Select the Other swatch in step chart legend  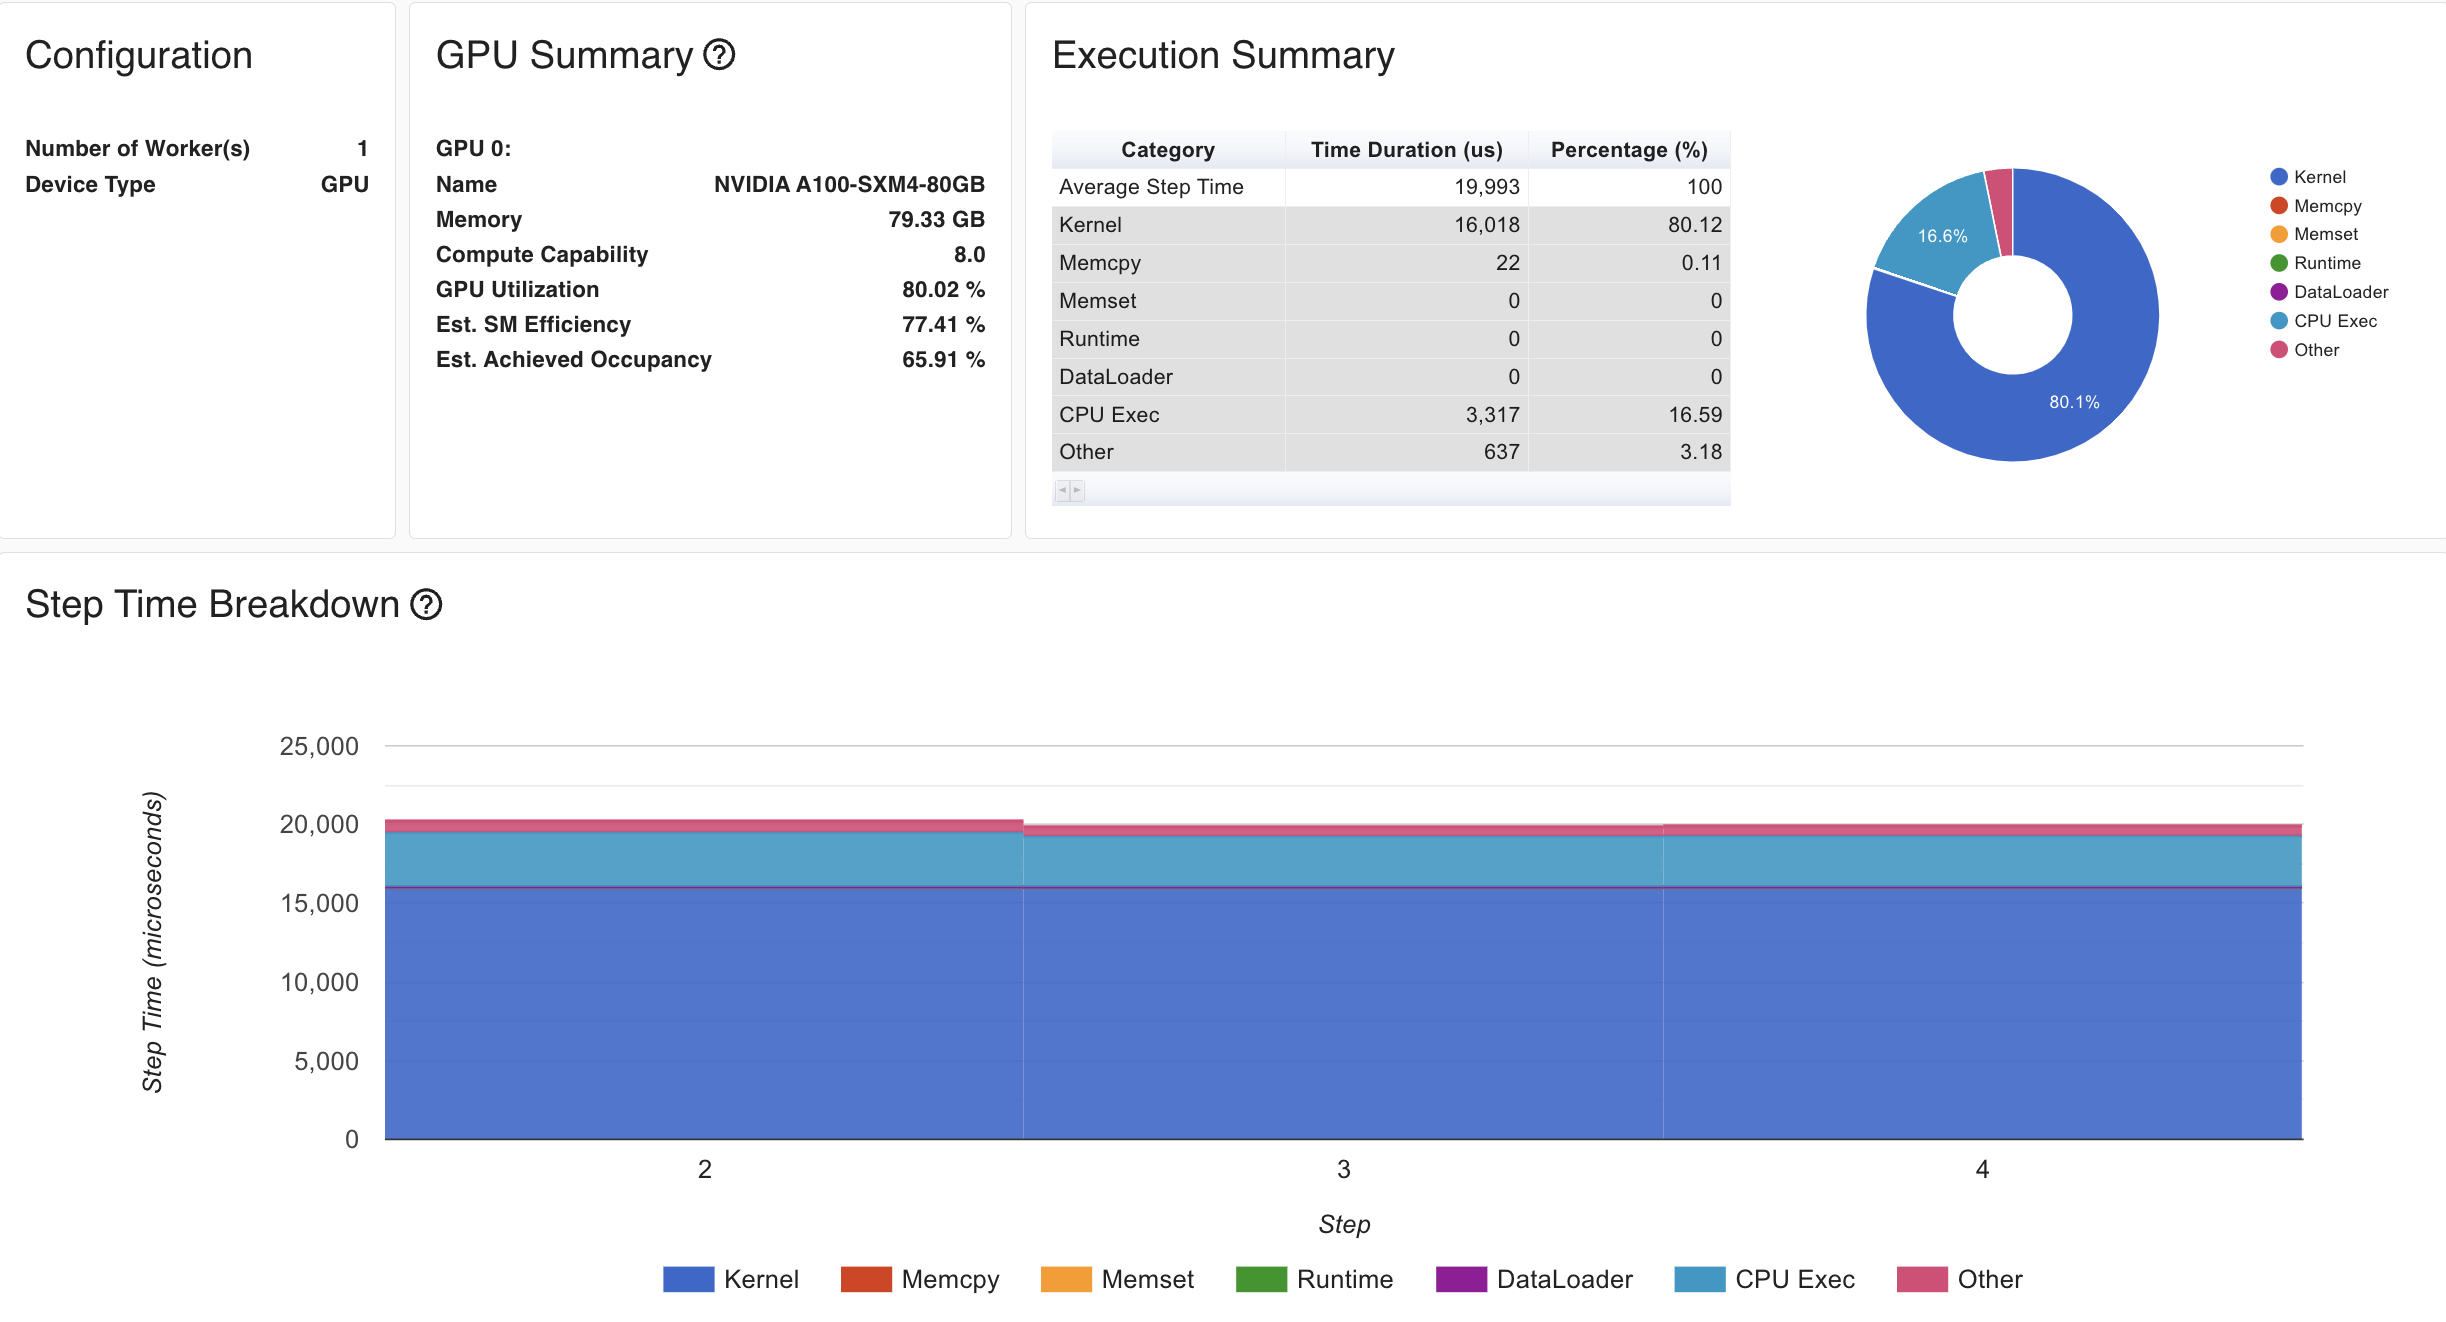(x=1922, y=1279)
